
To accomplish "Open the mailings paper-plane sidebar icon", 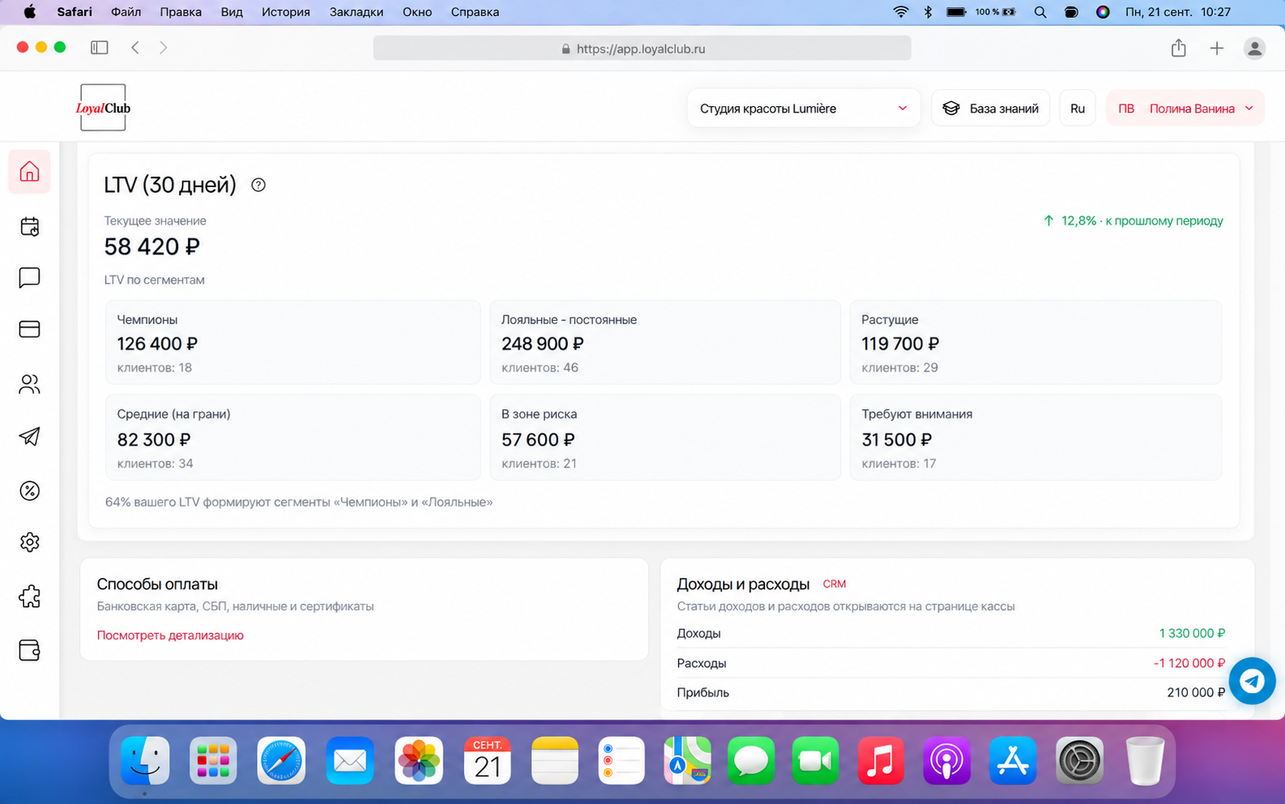I will pyautogui.click(x=30, y=437).
